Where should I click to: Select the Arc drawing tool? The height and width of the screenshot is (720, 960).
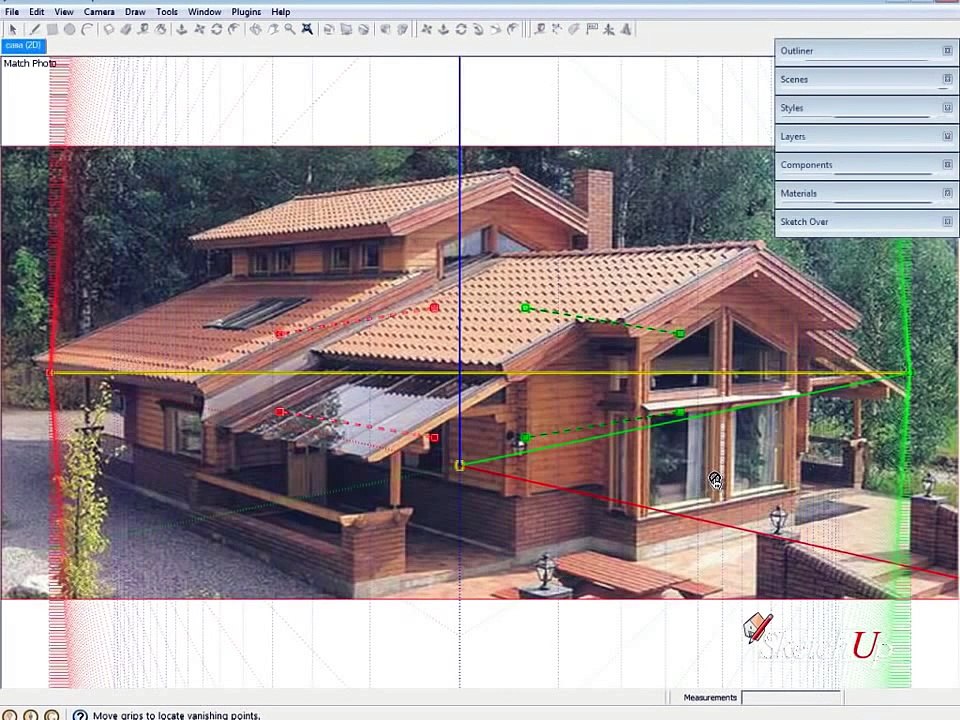(87, 29)
